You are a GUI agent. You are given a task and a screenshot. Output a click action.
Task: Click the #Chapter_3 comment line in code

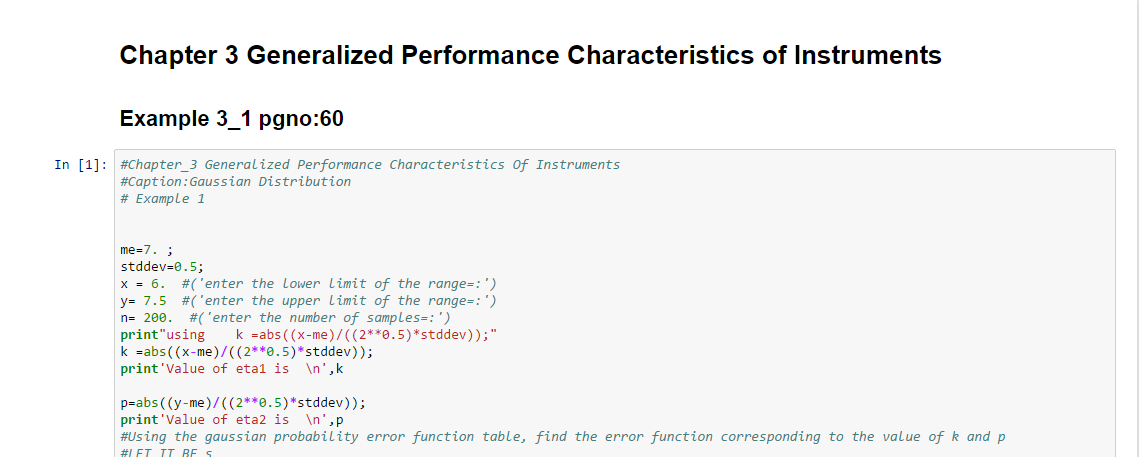(x=369, y=165)
